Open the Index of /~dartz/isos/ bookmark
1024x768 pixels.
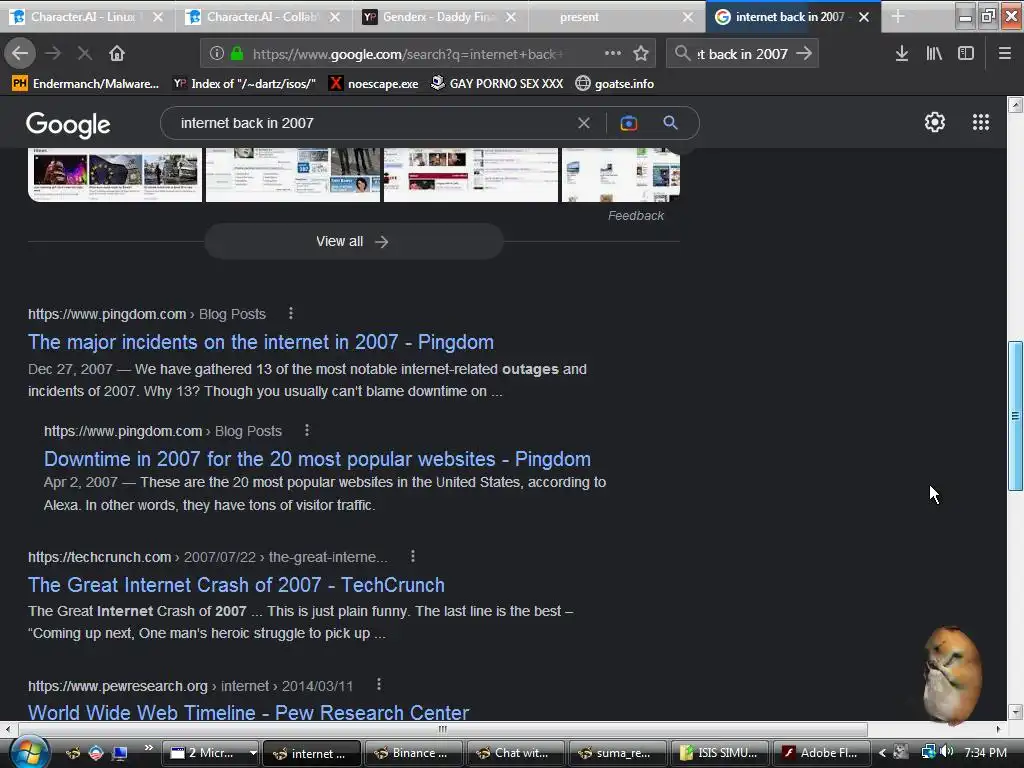(245, 84)
